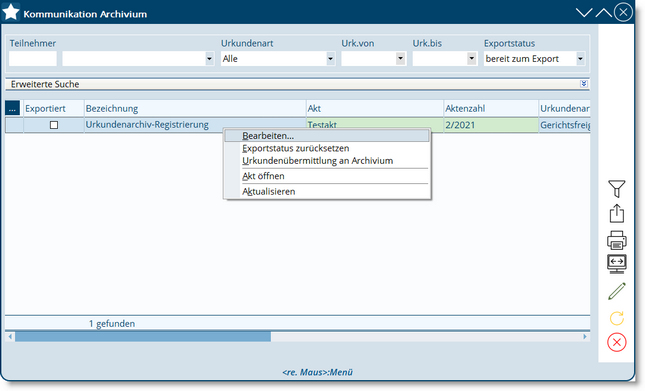Viewport: 645px width, 391px height.
Task: Open the Teilnehmer dropdown list
Action: [x=209, y=59]
